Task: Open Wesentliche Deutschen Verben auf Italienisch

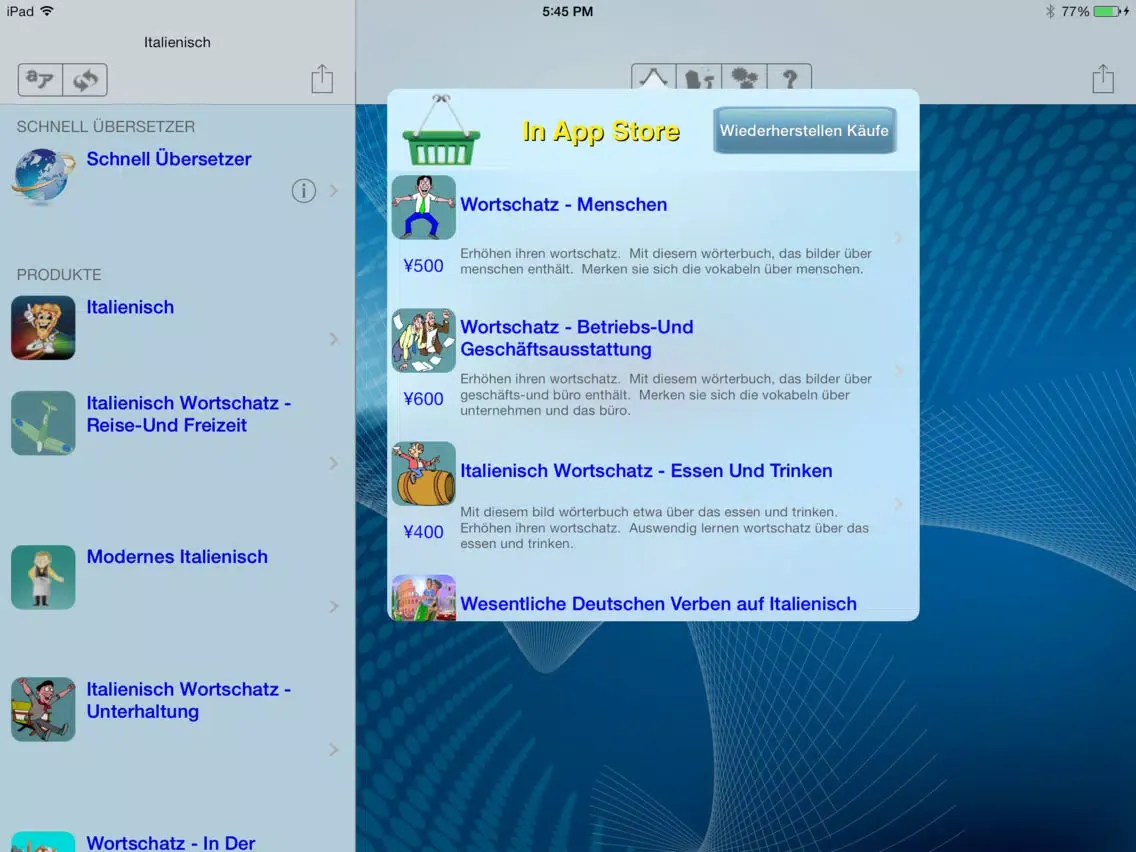Action: pyautogui.click(x=659, y=604)
